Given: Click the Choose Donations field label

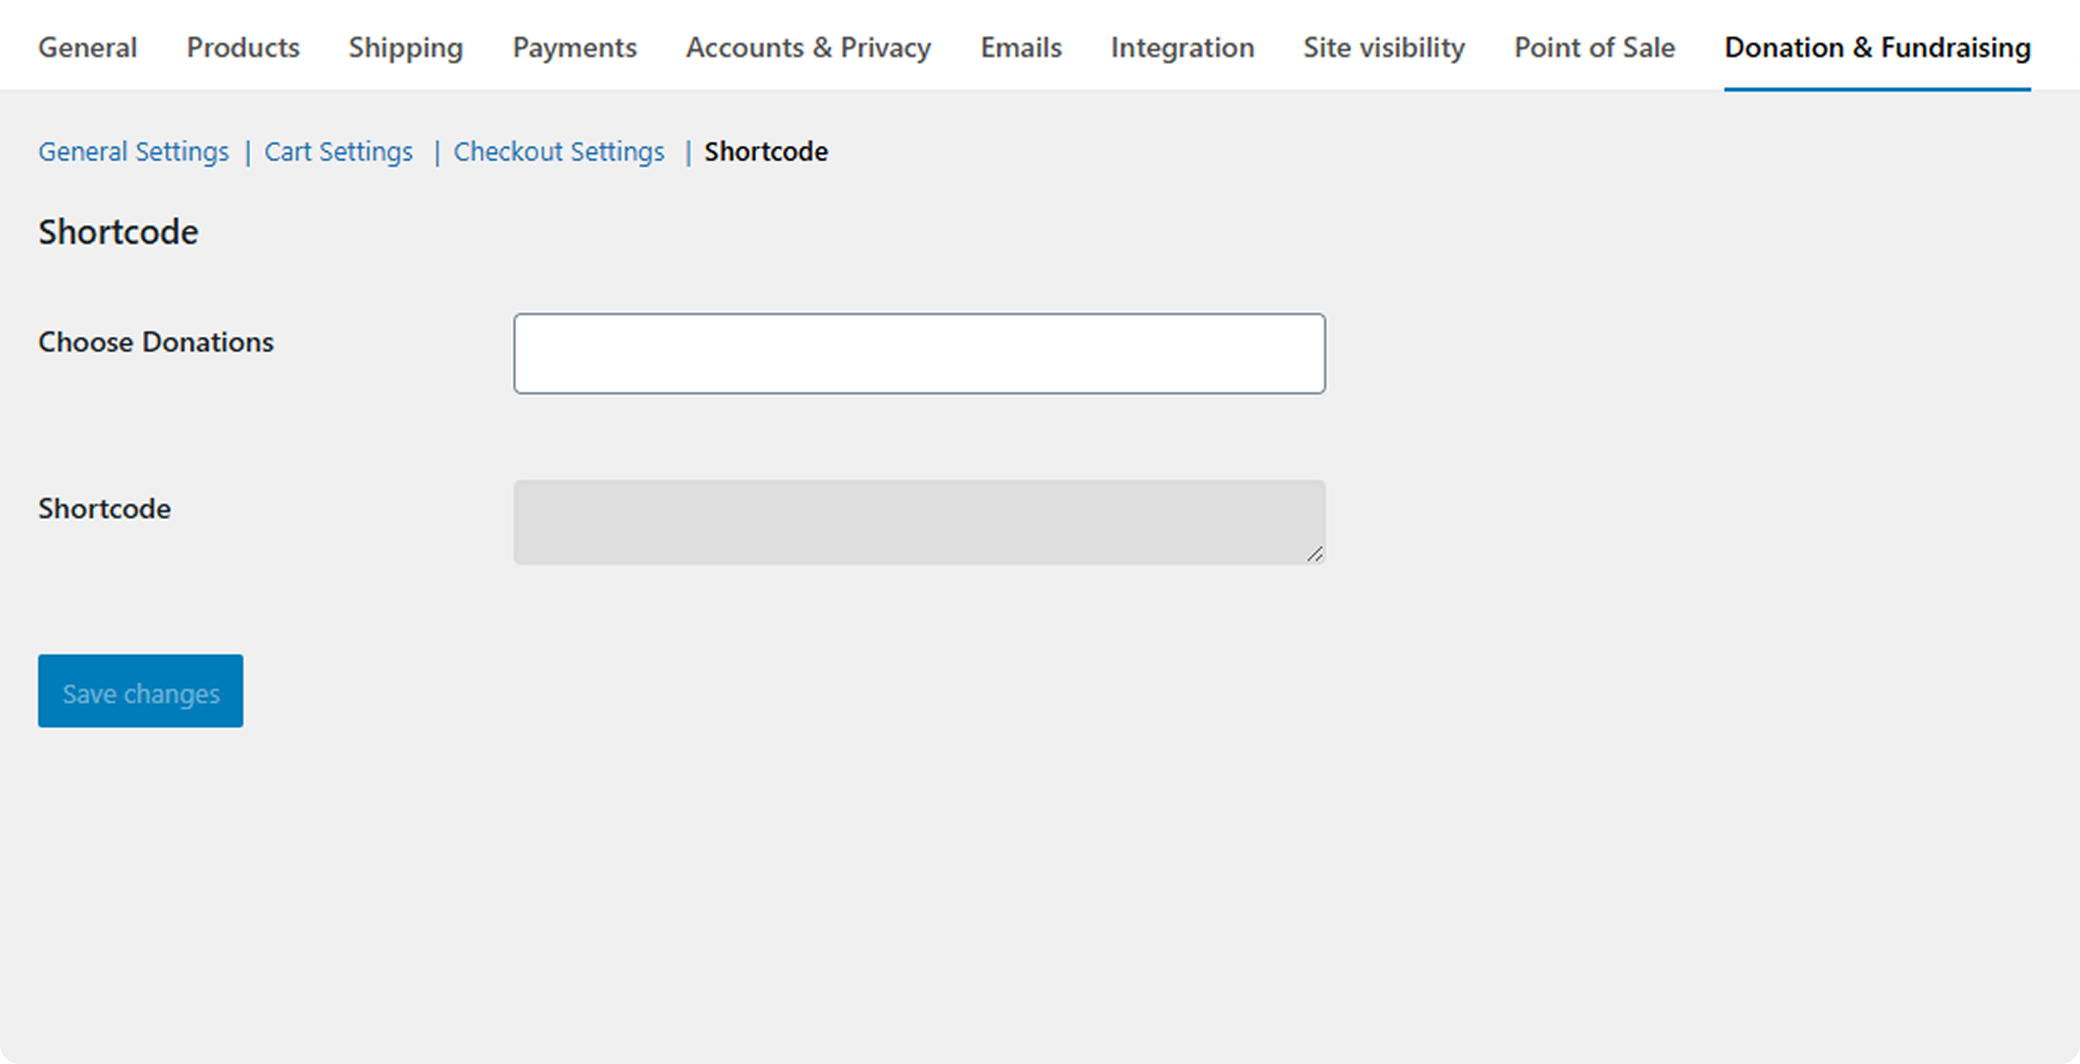Looking at the screenshot, I should tap(156, 342).
